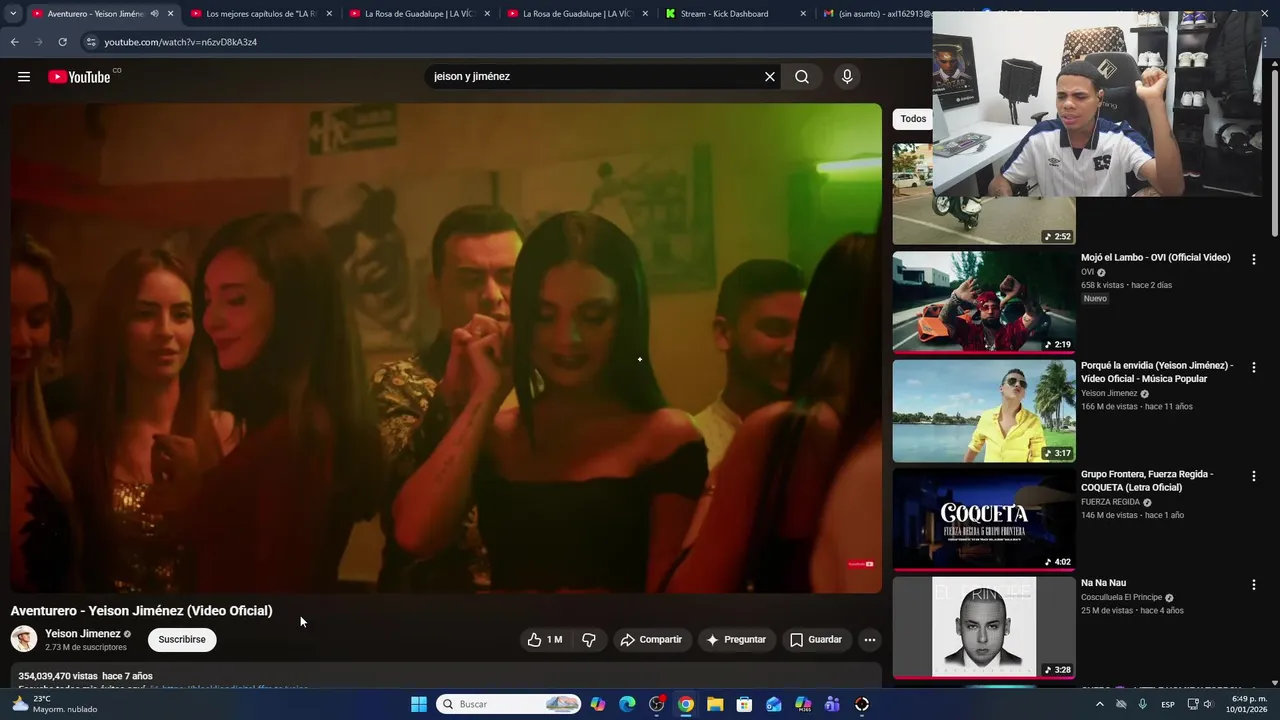Screen dimensions: 1280x720
Task: Reload the page in Chrome
Action: click(x=62, y=42)
